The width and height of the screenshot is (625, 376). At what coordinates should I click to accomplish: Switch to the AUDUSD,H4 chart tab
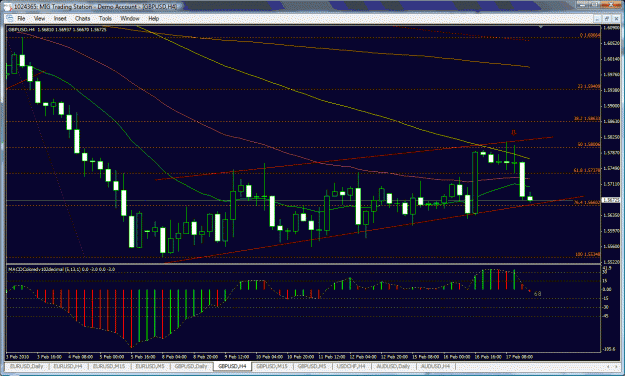click(x=435, y=366)
